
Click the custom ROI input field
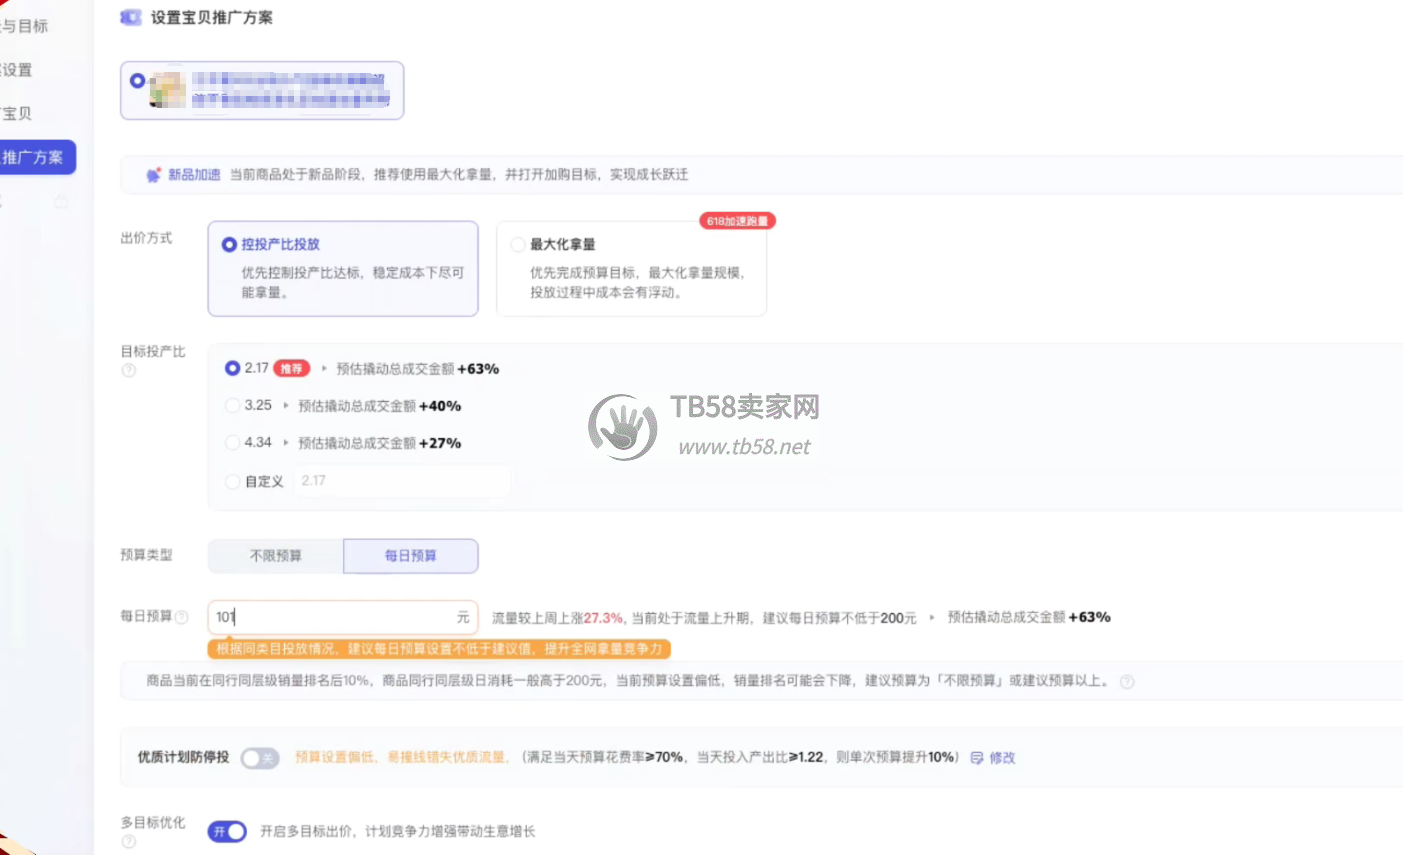[402, 481]
